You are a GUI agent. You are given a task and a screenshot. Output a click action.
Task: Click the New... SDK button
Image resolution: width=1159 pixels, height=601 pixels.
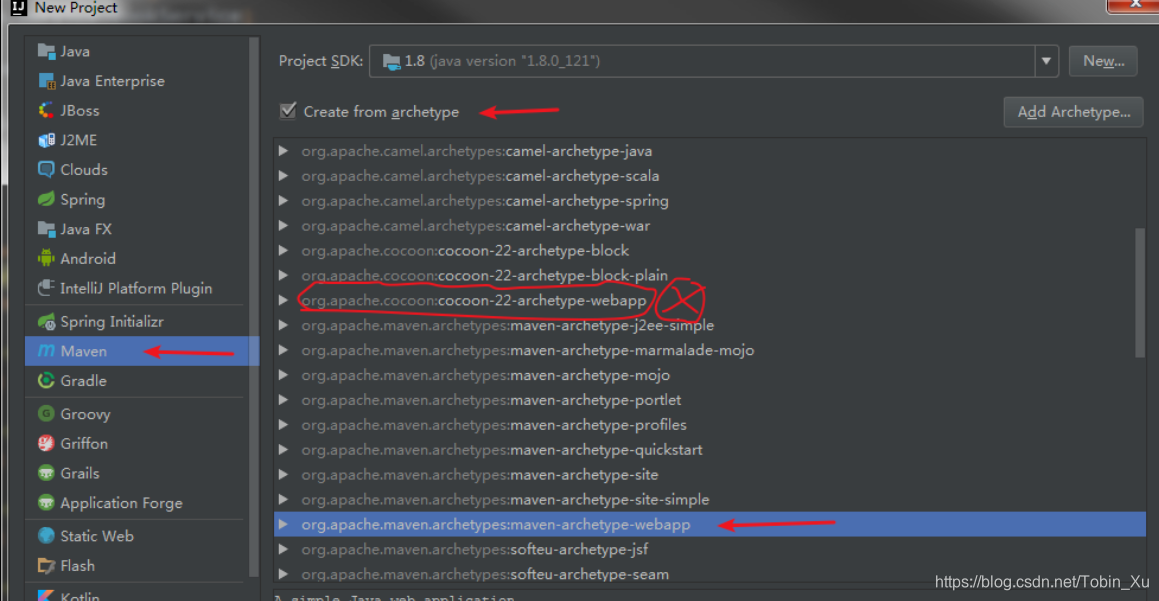coord(1104,61)
